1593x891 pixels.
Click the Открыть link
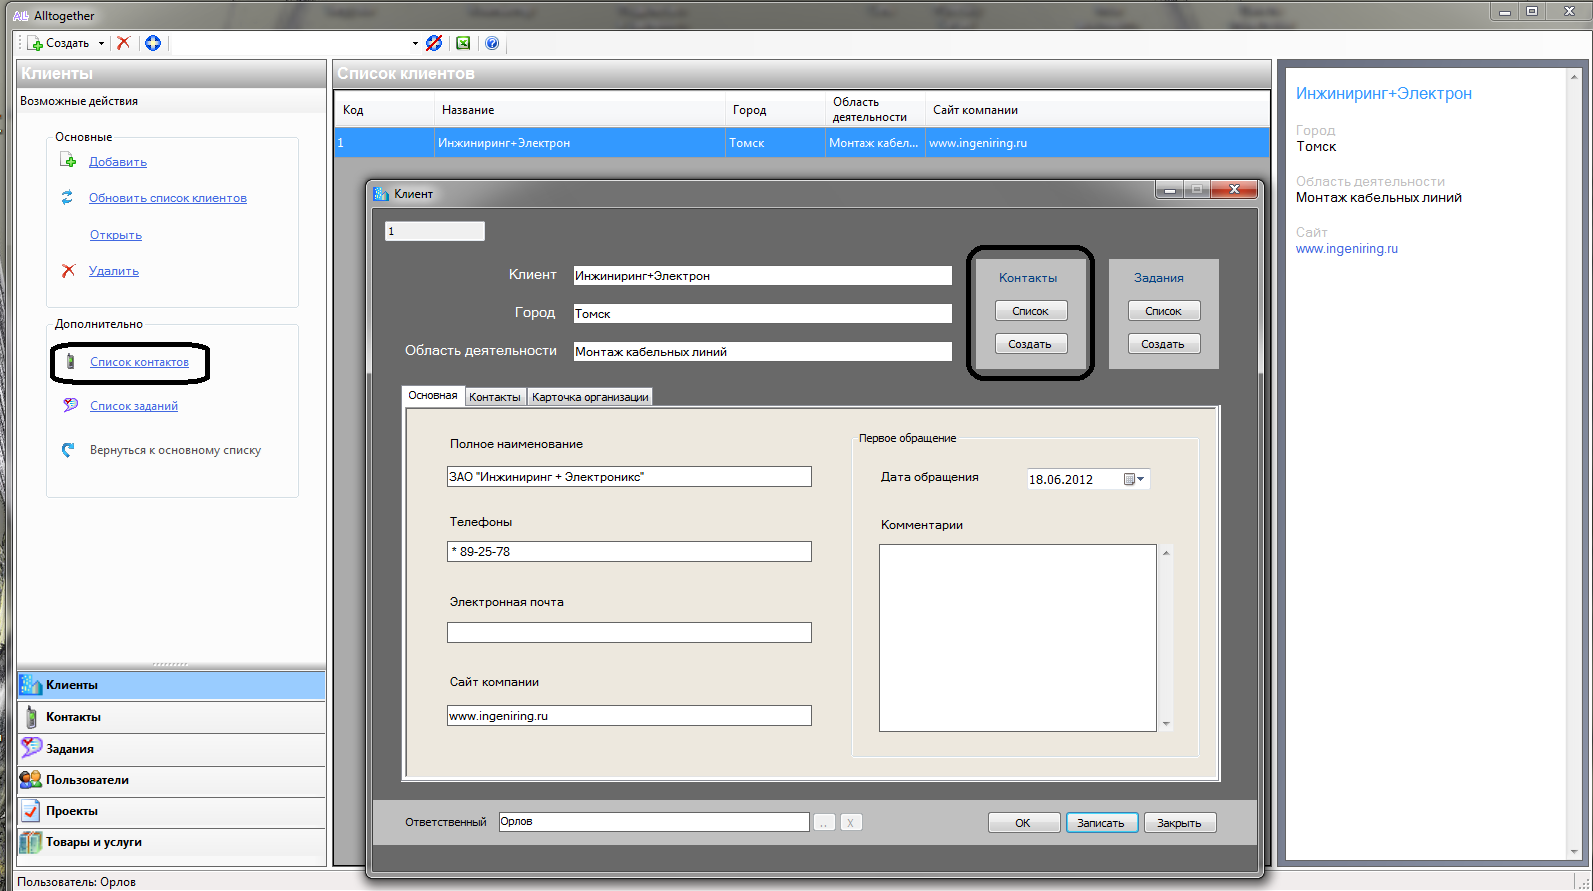tap(116, 235)
